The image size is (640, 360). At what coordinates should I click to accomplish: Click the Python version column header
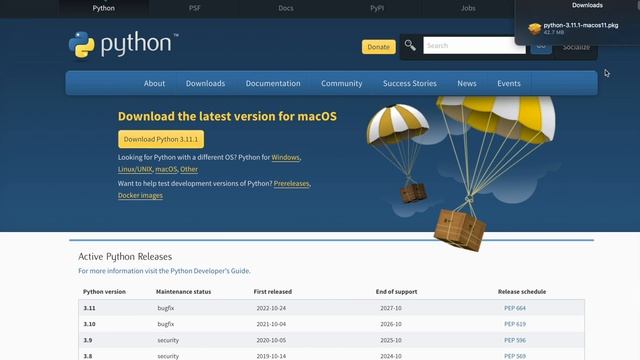[x=104, y=292]
